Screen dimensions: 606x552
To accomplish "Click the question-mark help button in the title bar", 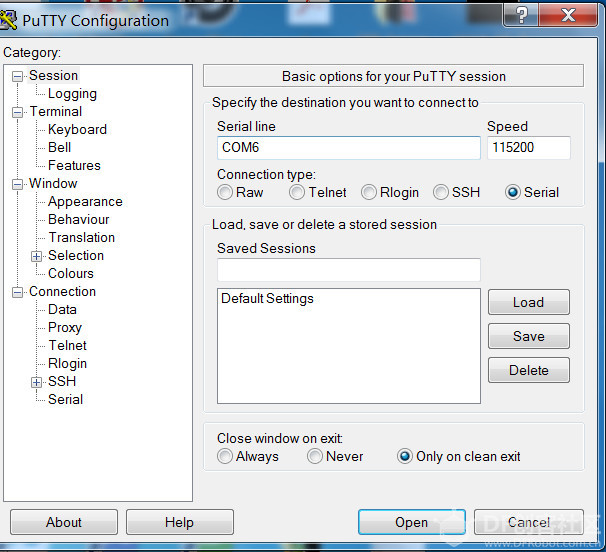I will [x=521, y=15].
